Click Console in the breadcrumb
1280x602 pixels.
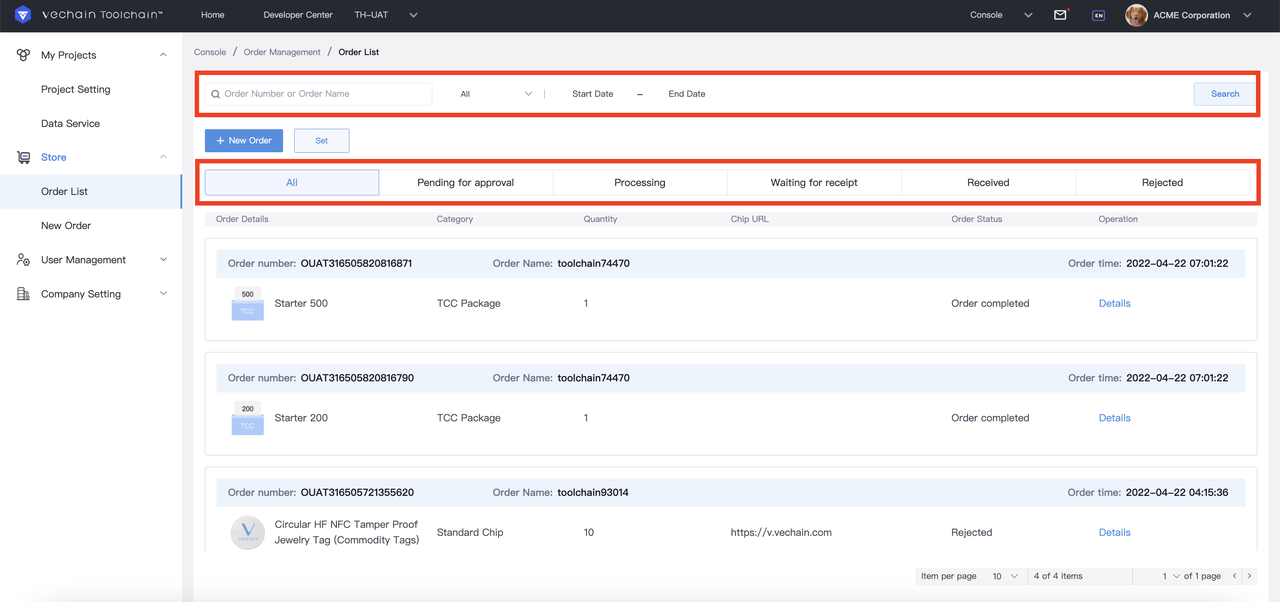tap(210, 52)
